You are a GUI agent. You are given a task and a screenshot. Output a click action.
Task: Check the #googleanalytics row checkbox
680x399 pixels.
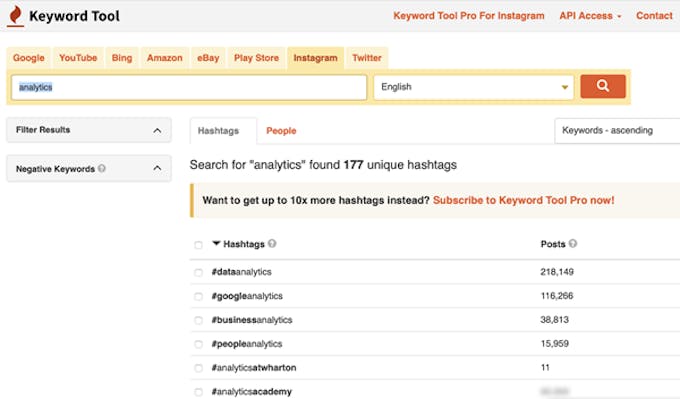tap(198, 296)
